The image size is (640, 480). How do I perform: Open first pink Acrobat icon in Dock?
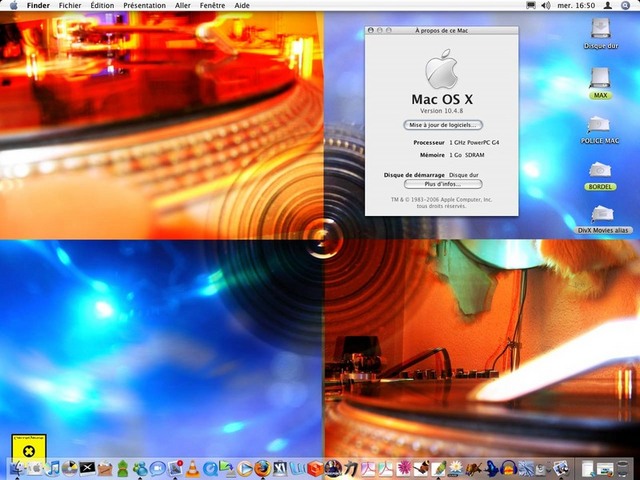tap(368, 469)
